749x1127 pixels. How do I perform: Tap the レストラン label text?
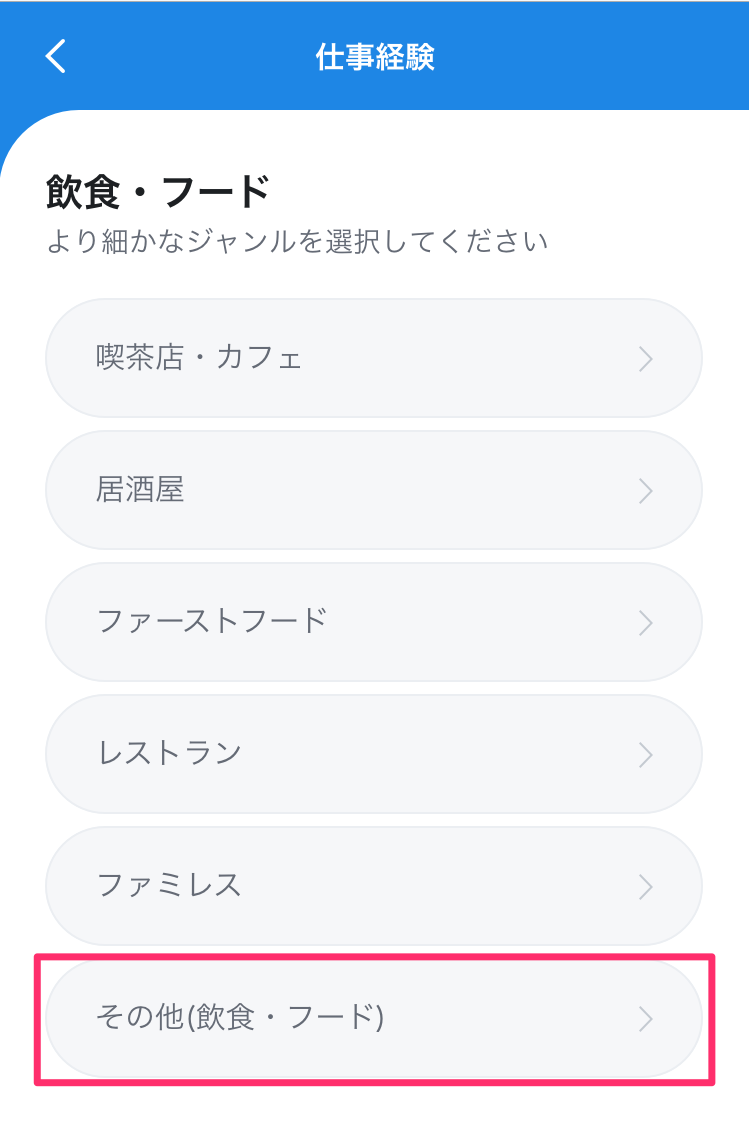(169, 753)
